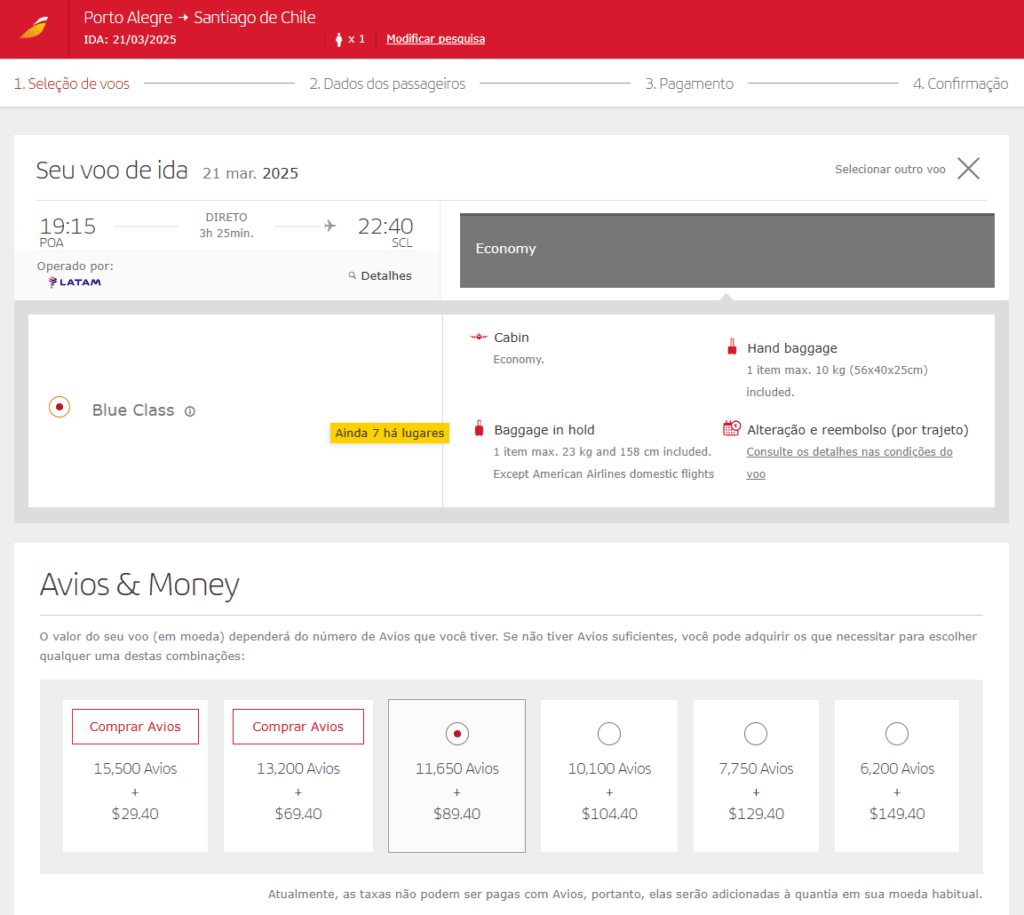
Task: Select the Economy cabin tab
Action: pos(727,250)
